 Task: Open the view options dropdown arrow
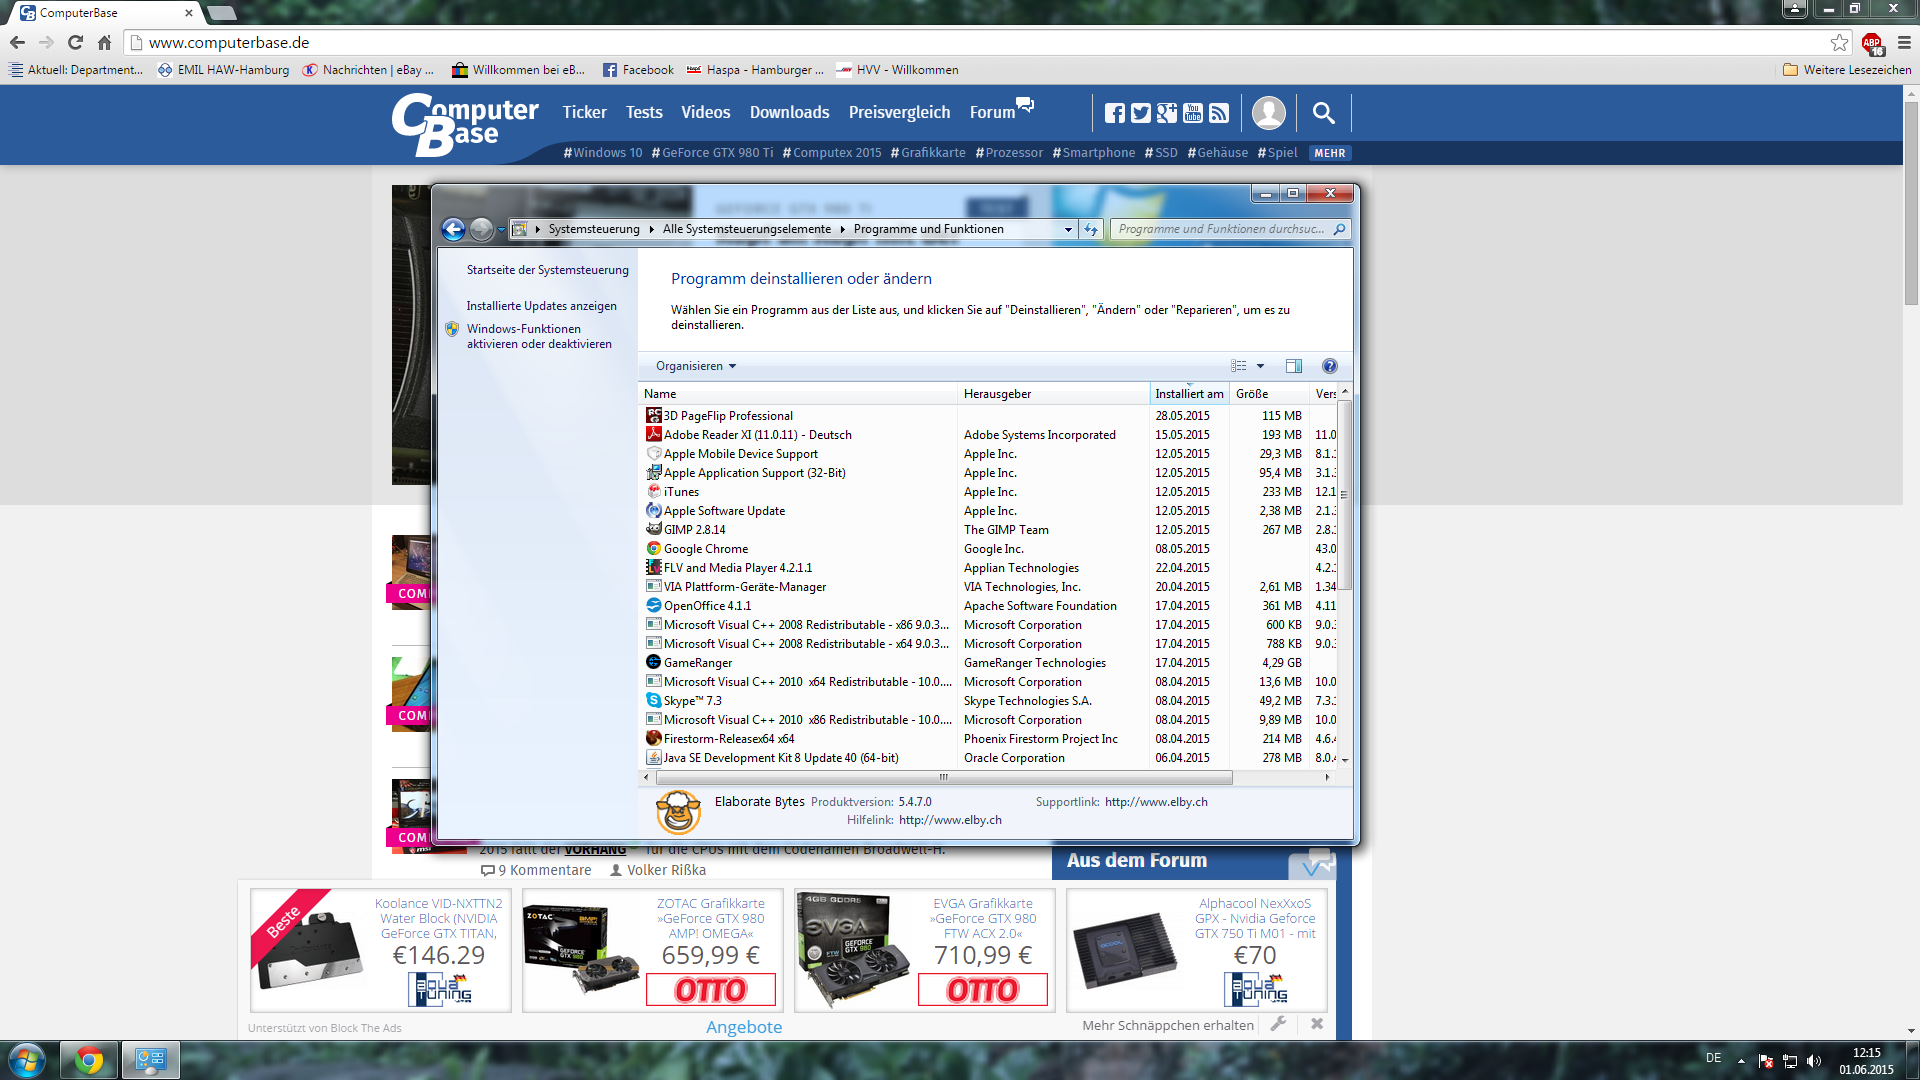point(1260,366)
